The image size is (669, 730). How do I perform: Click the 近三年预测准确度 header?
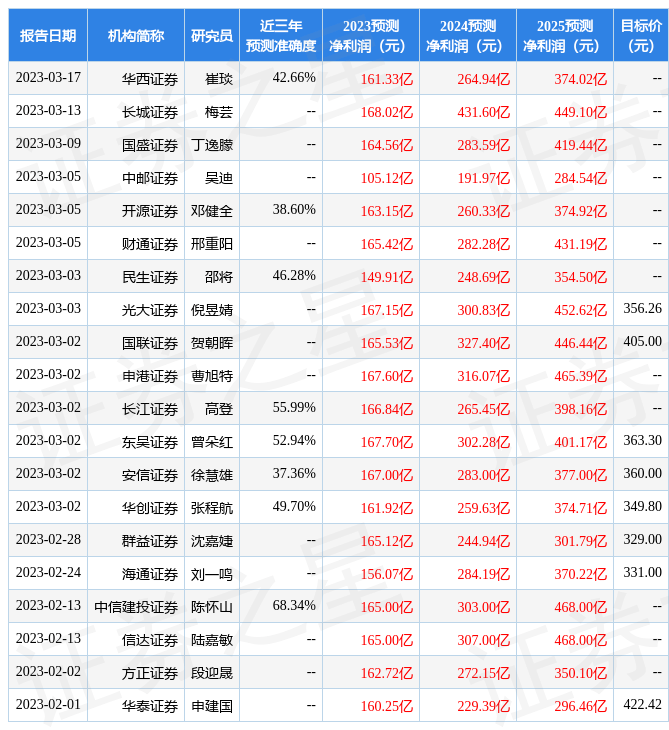point(281,35)
